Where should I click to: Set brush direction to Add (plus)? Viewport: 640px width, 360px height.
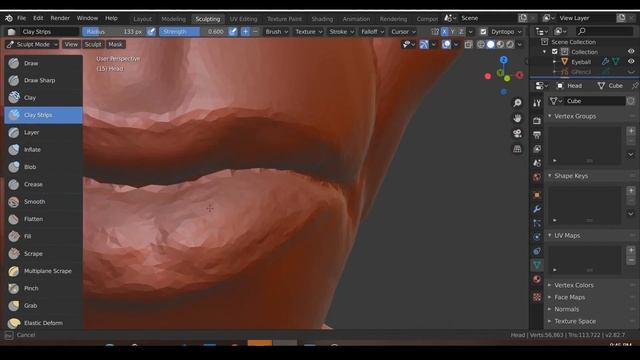tap(245, 31)
